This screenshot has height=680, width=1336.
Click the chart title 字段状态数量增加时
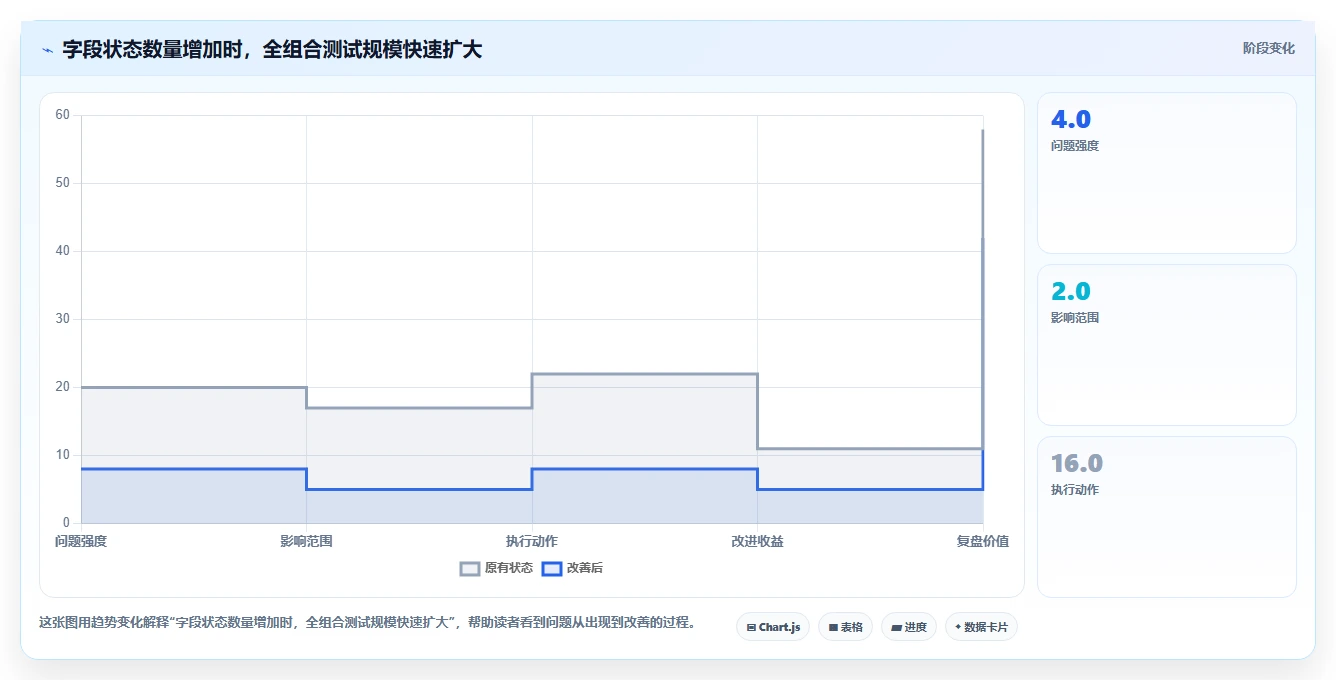pyautogui.click(x=272, y=49)
